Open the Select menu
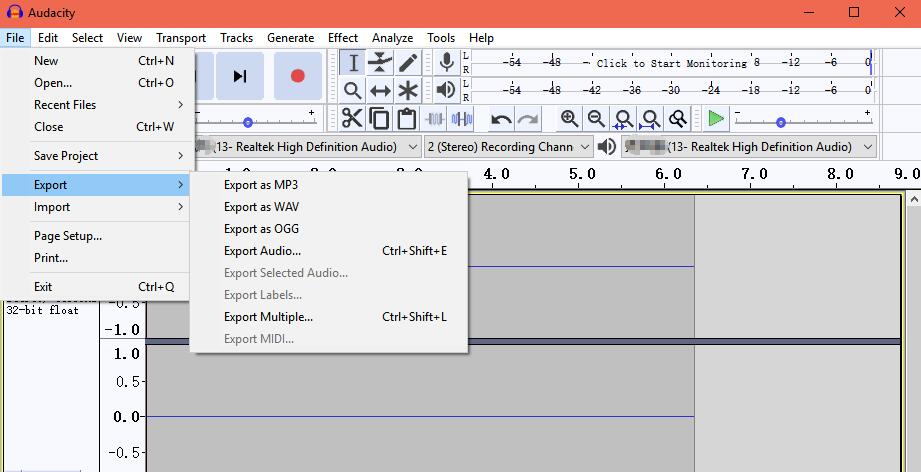Viewport: 921px width, 472px height. [x=88, y=38]
